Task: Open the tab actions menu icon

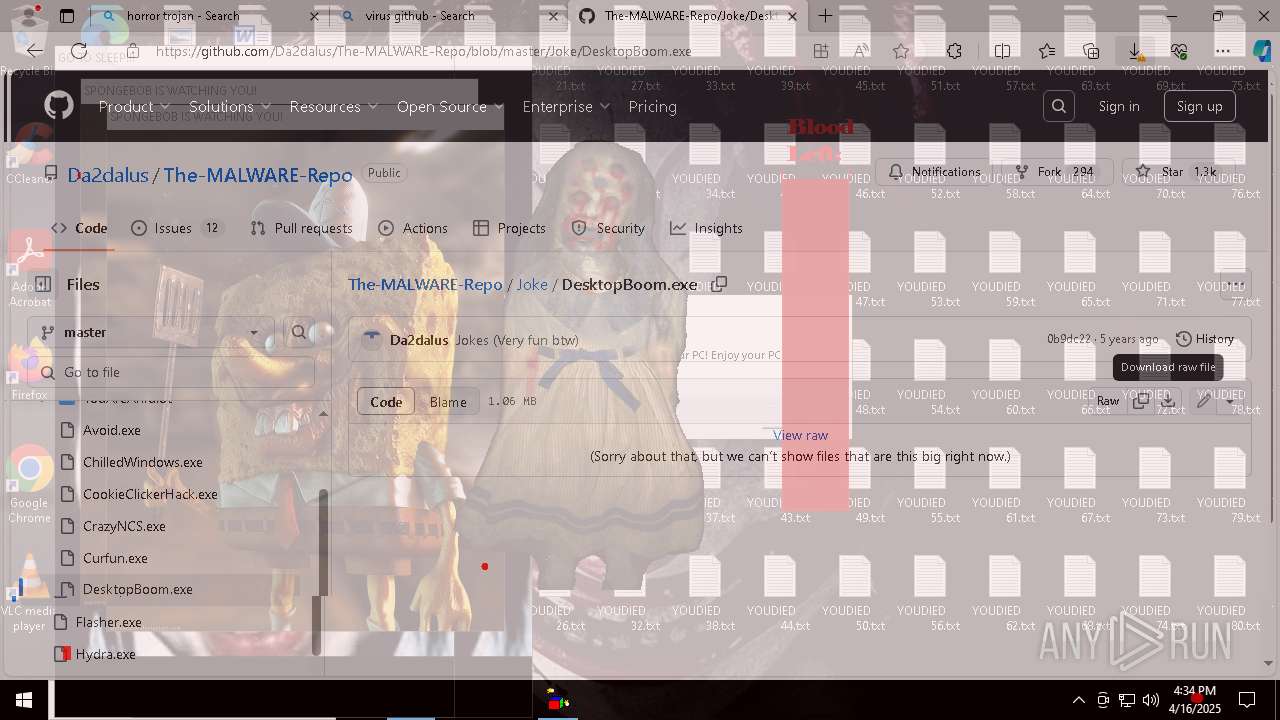Action: [67, 16]
